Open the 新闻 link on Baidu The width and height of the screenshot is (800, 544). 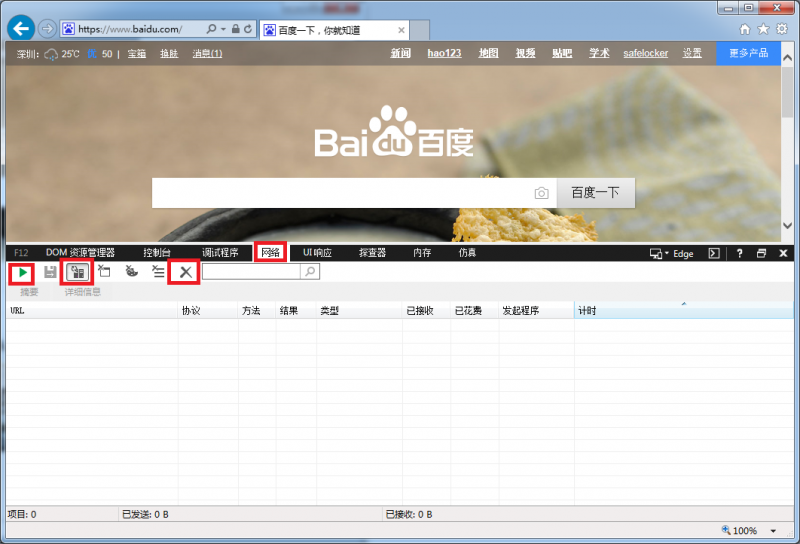[x=401, y=53]
